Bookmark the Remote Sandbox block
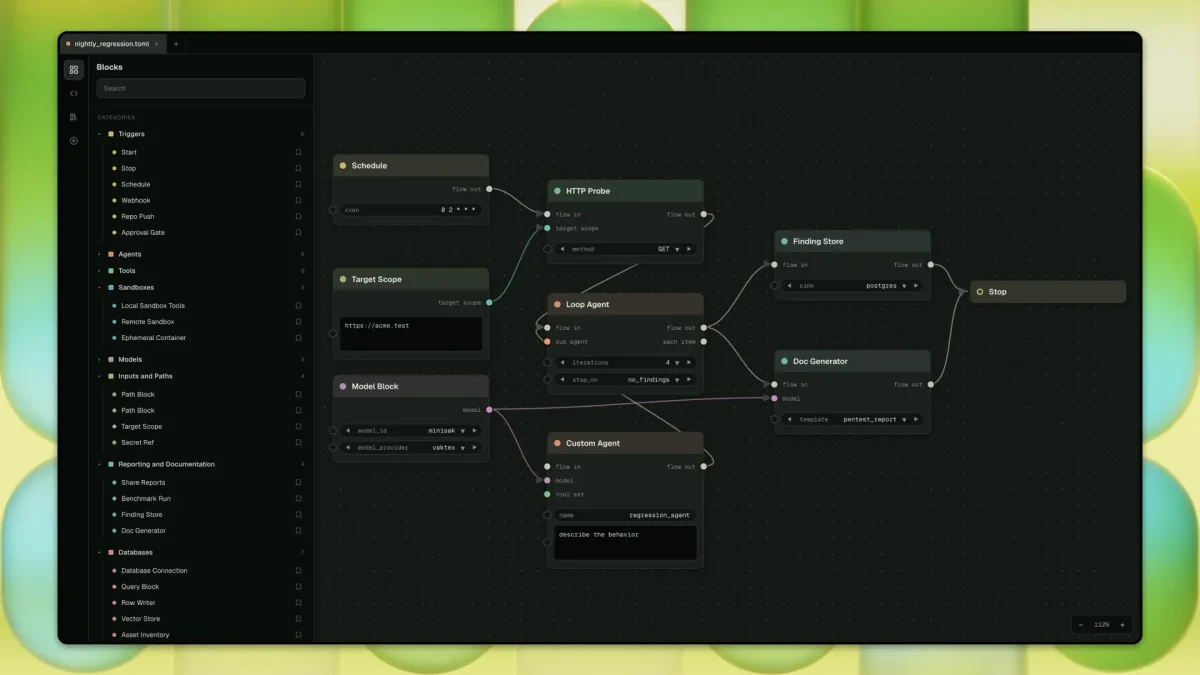The height and width of the screenshot is (675, 1200). 298,322
